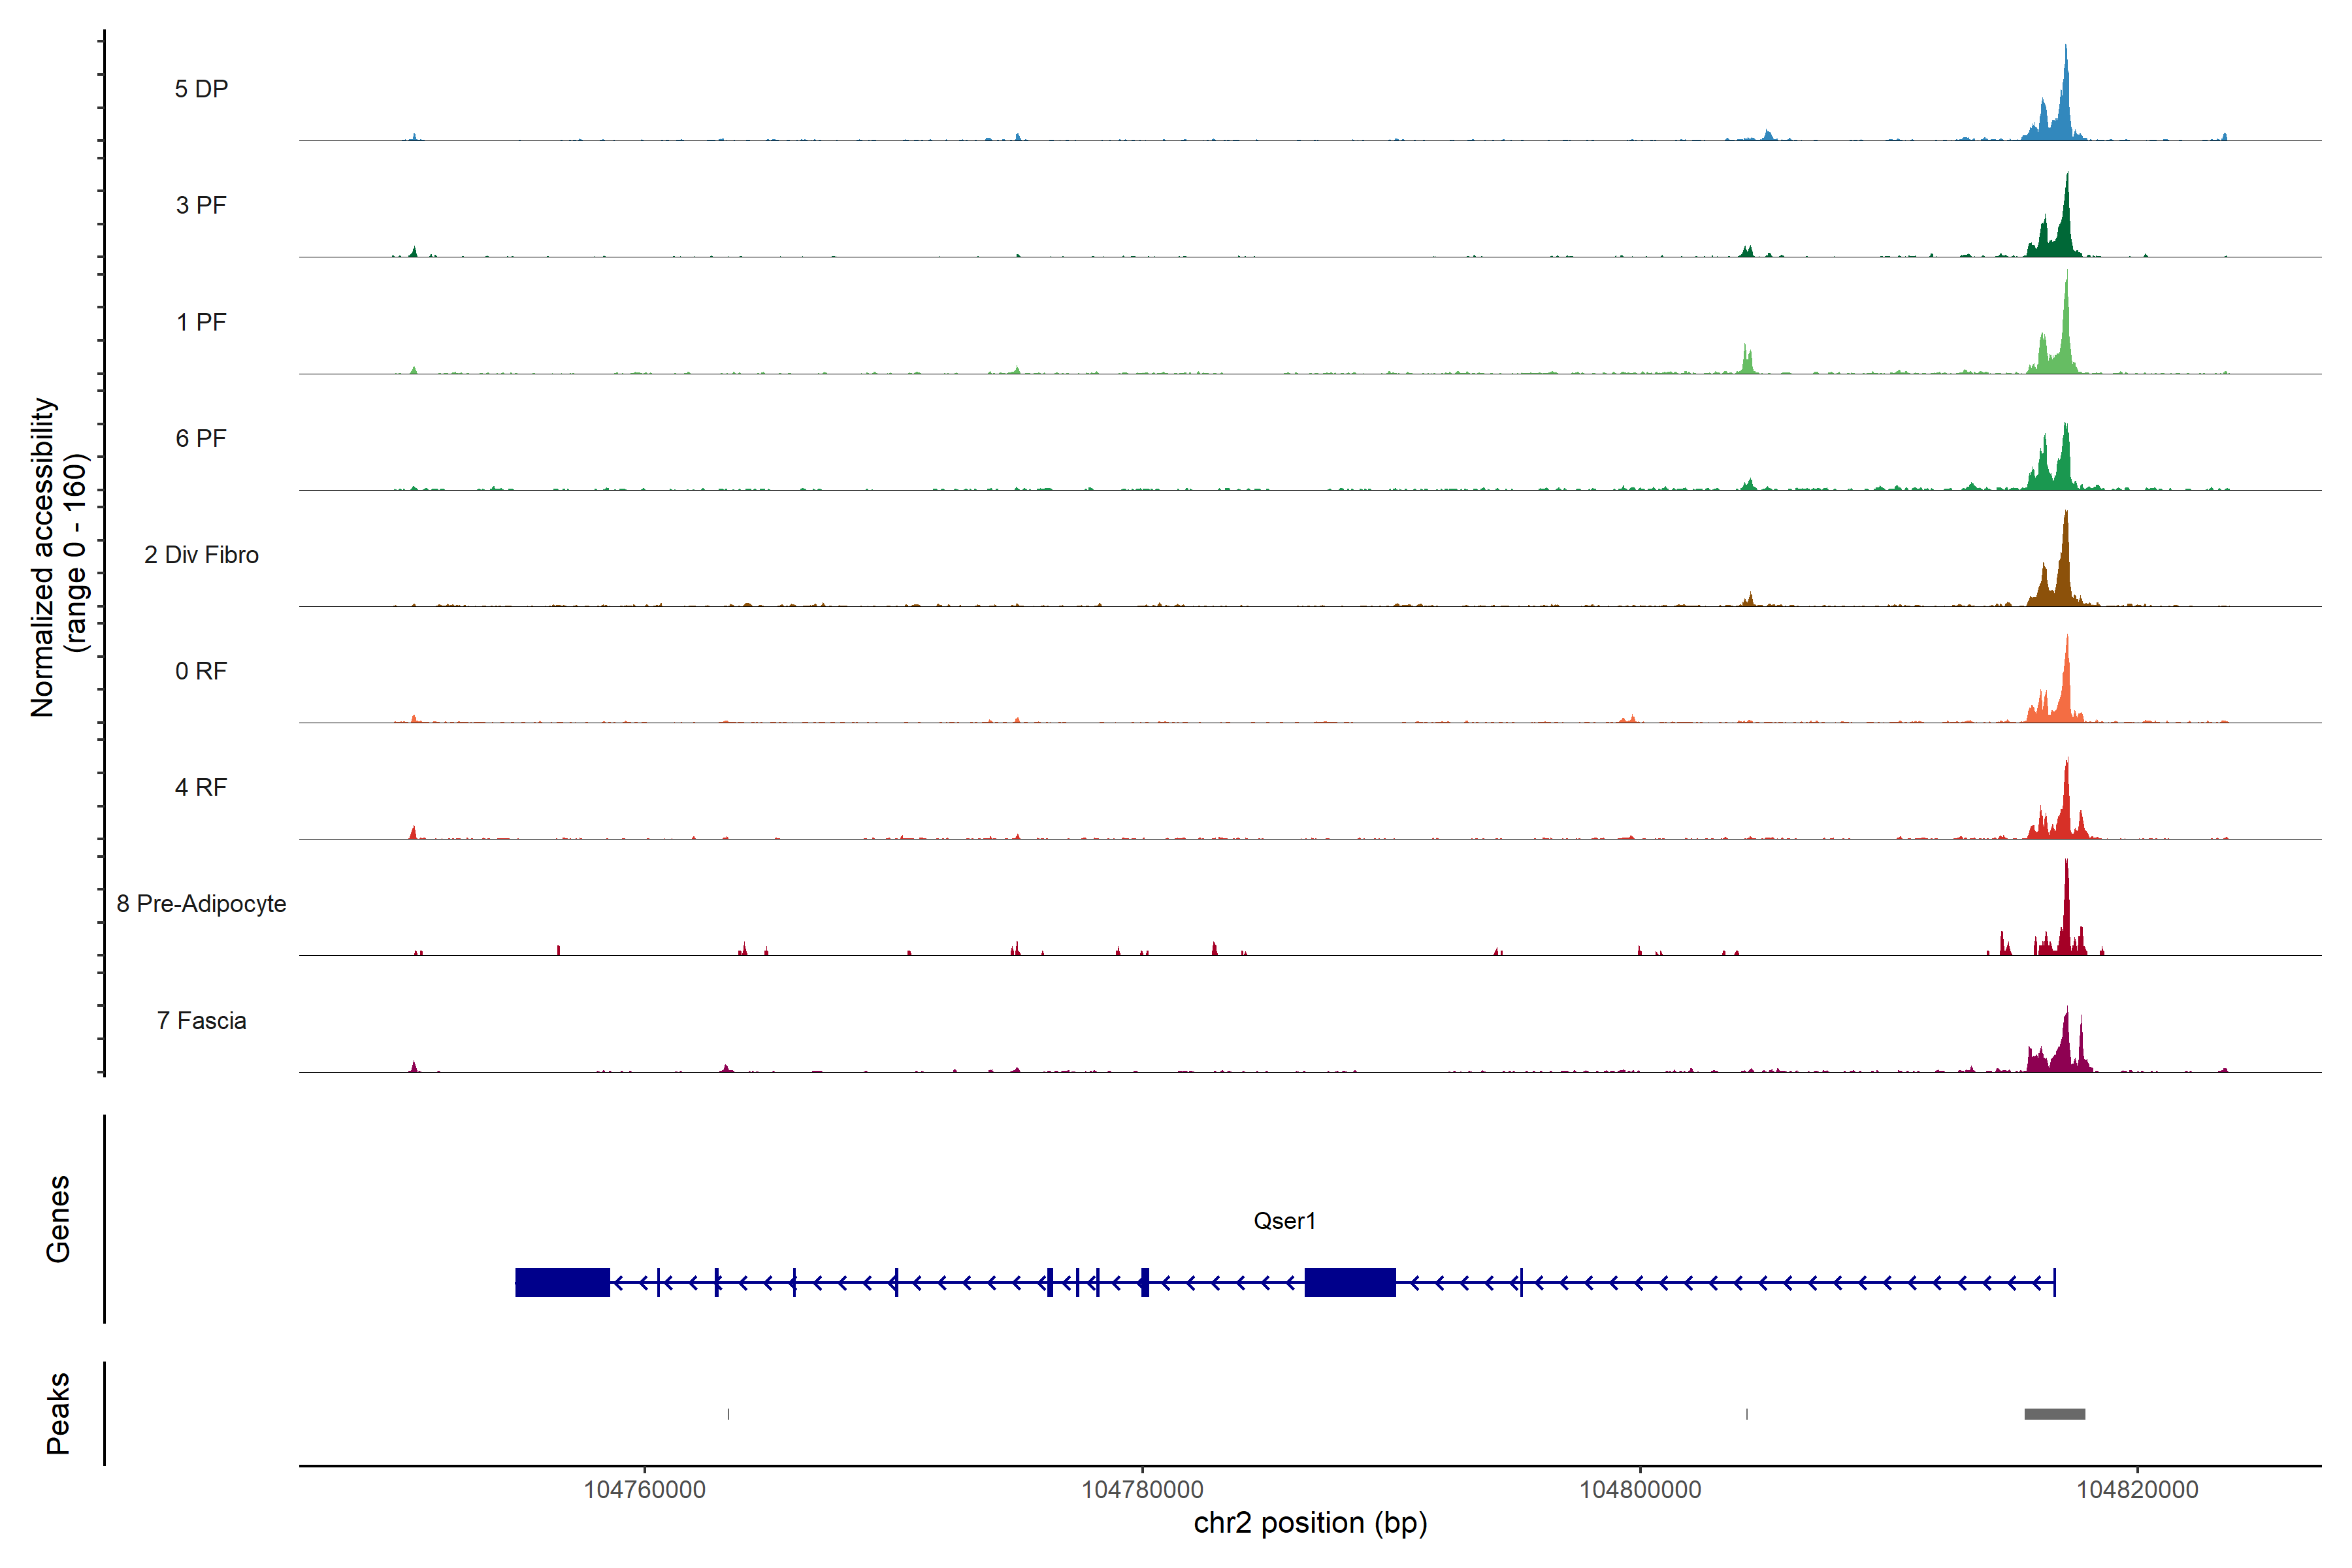
Task: Click the 104760000 axis tick label
Action: (644, 1490)
